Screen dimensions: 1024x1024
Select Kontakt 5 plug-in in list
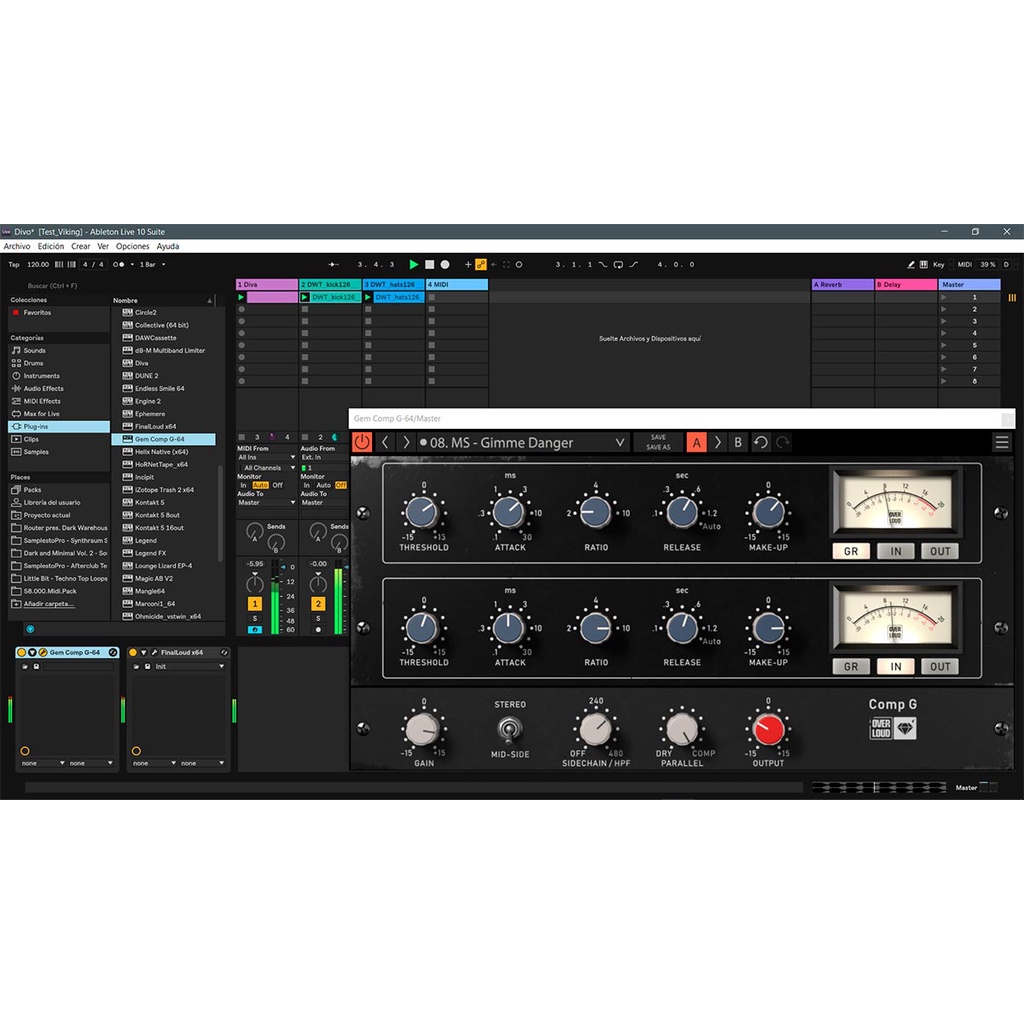(x=163, y=503)
